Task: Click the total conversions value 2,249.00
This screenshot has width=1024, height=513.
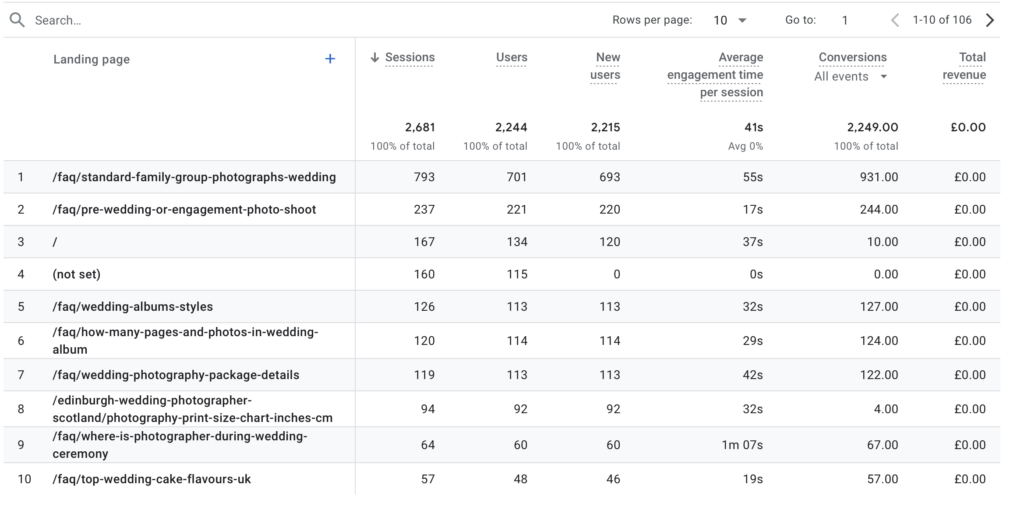Action: 872,127
